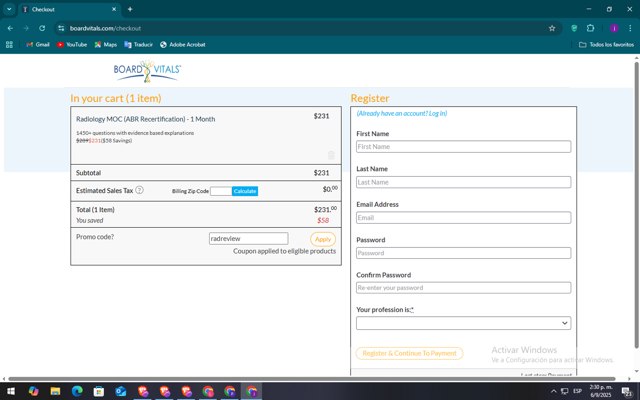Click the Confirm Password field

[x=463, y=288]
